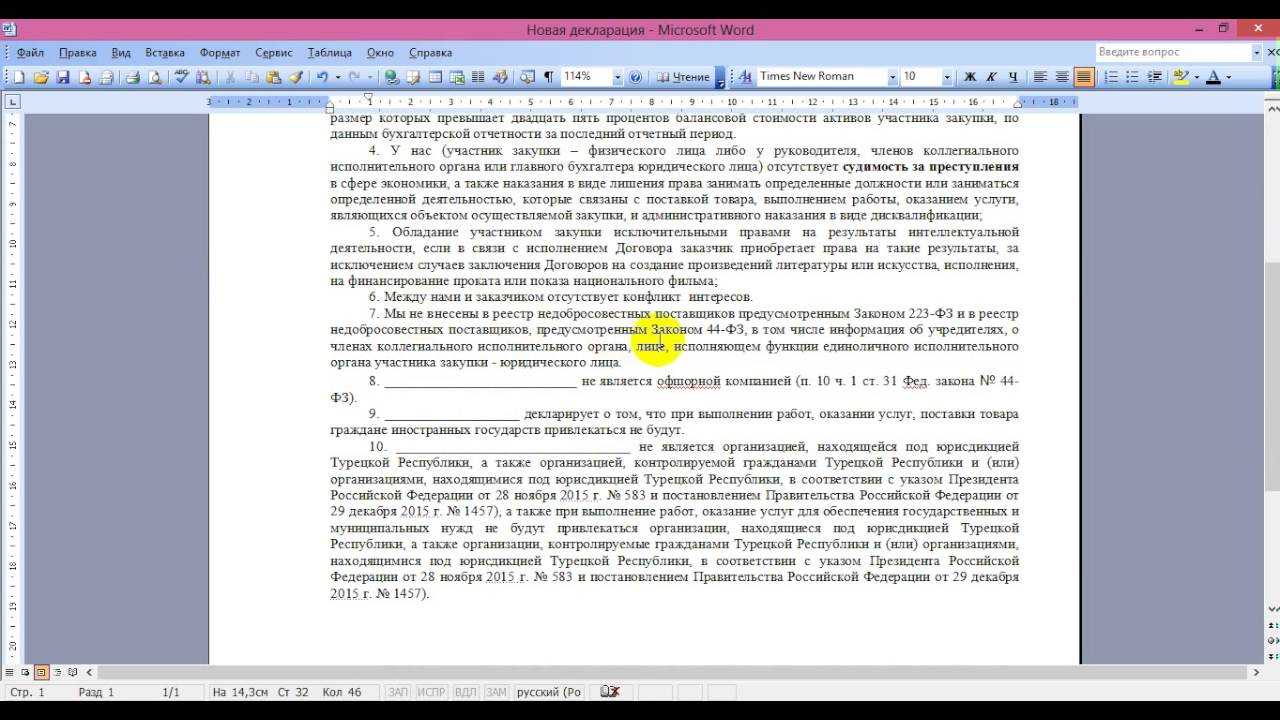
Task: Open the Вставка menu
Action: 165,52
